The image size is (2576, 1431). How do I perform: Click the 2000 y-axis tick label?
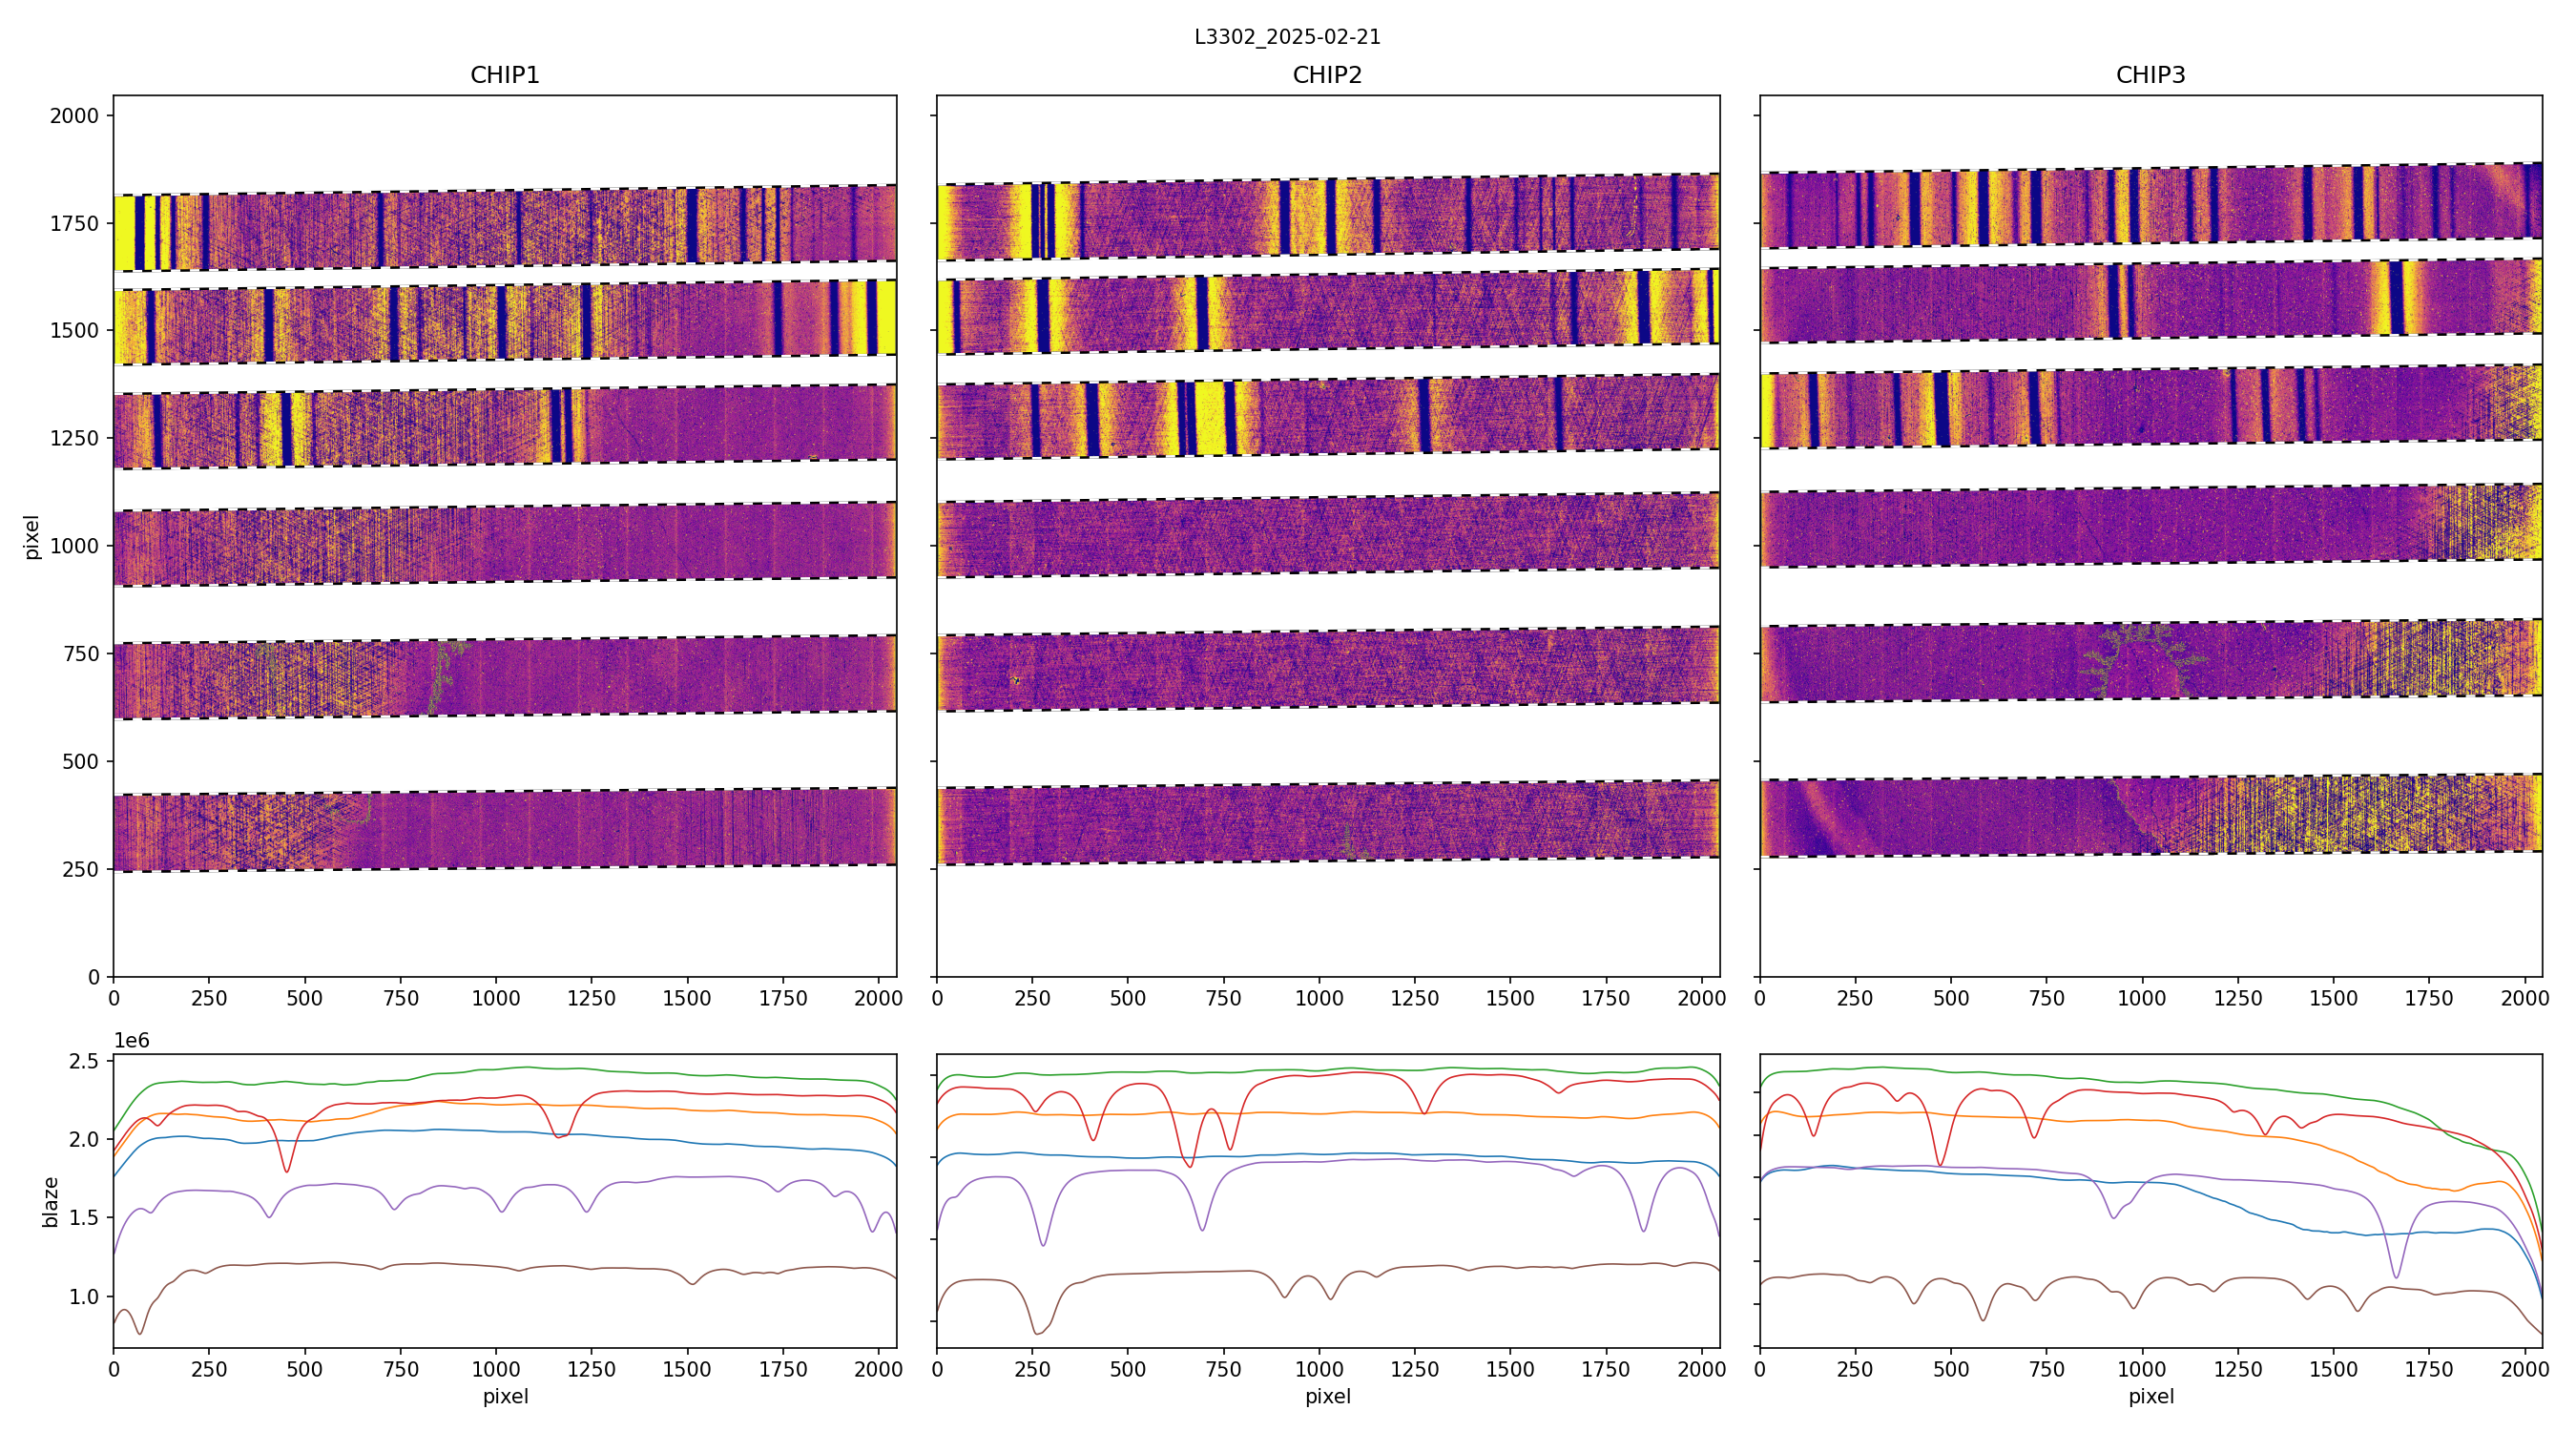(x=74, y=116)
